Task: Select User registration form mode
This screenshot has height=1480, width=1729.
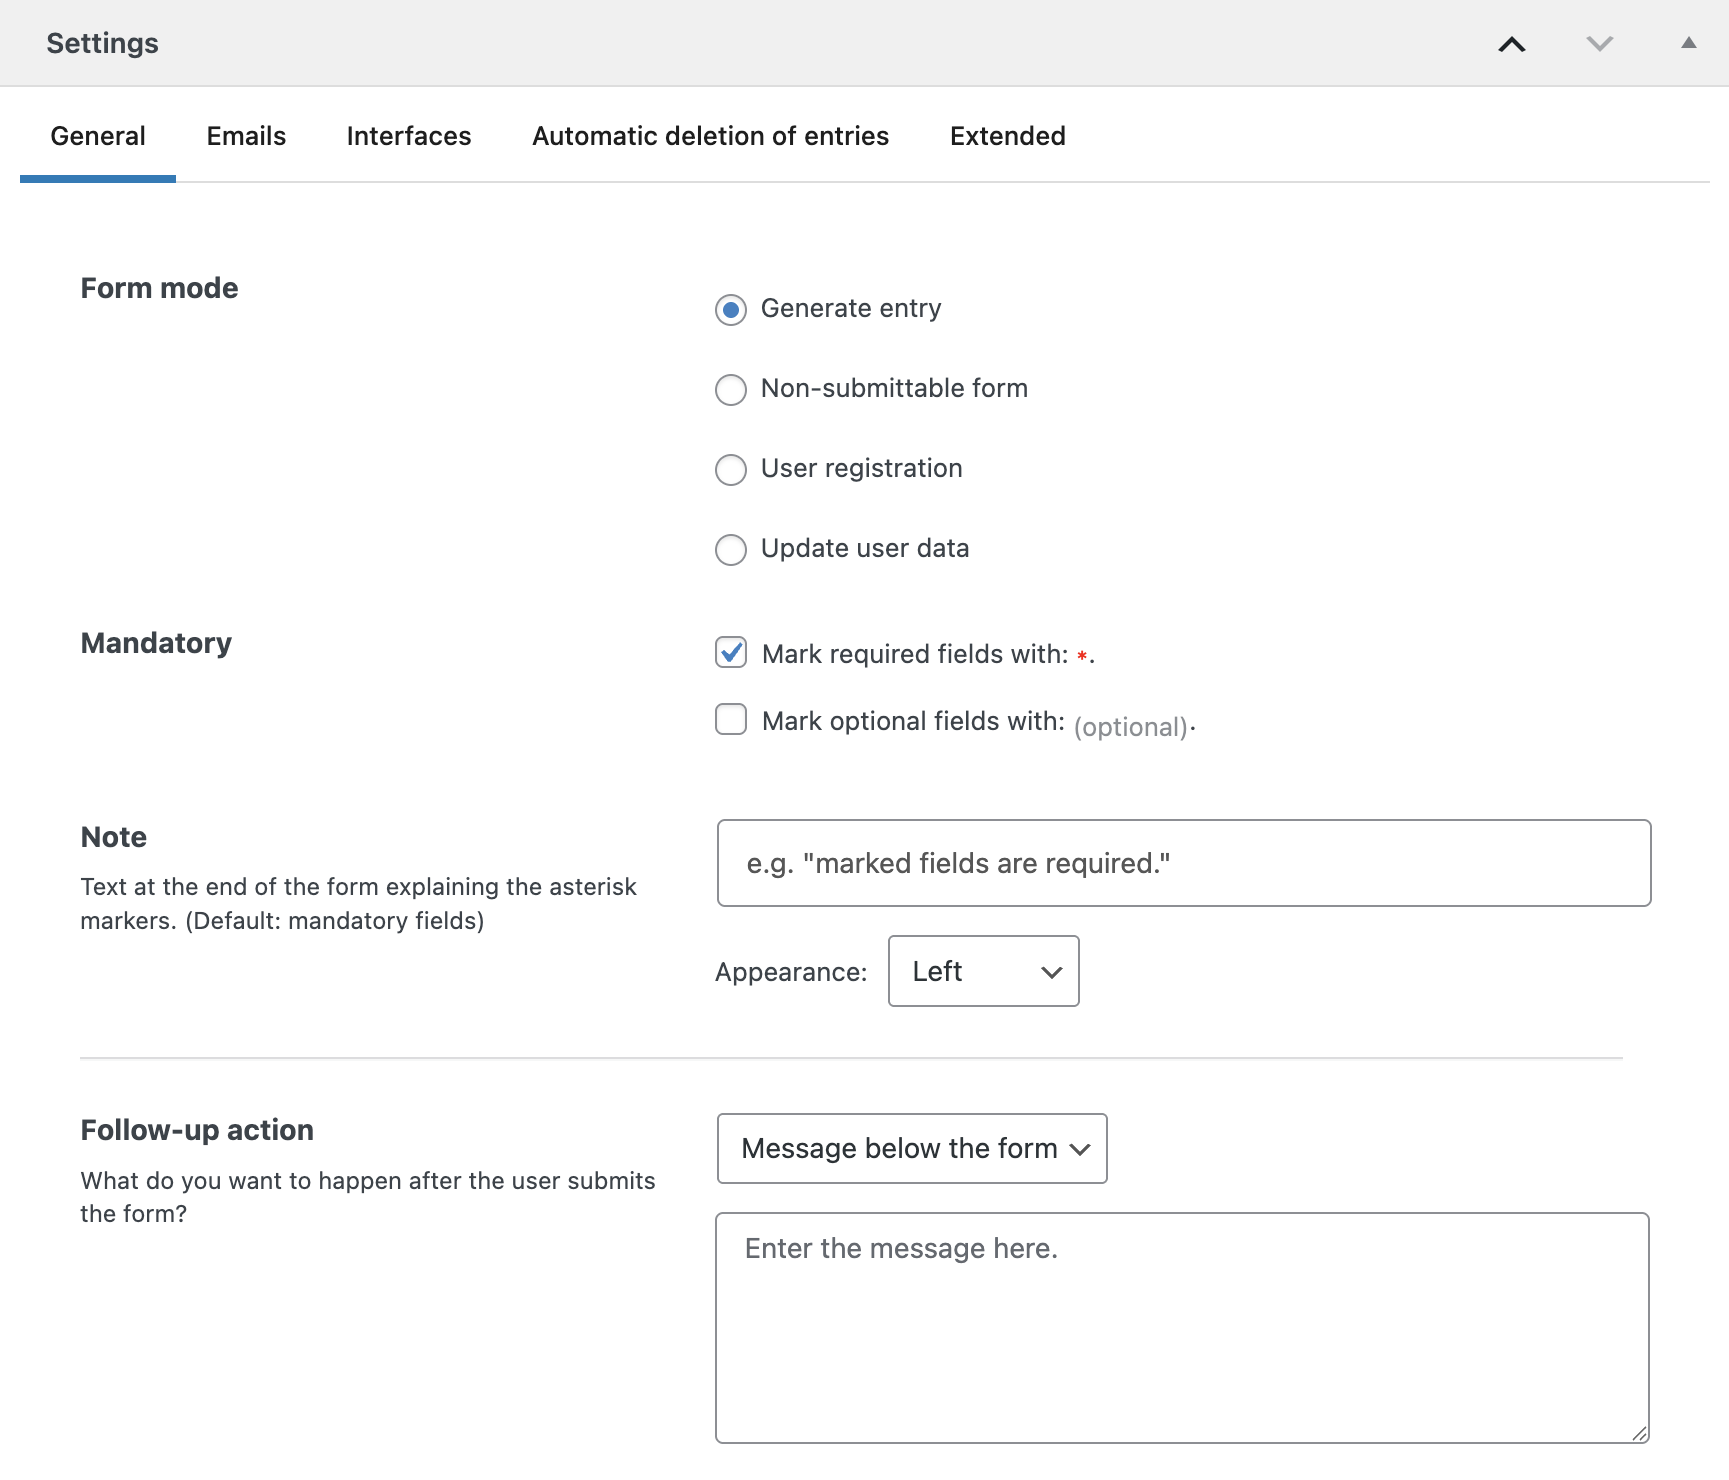Action: (731, 470)
